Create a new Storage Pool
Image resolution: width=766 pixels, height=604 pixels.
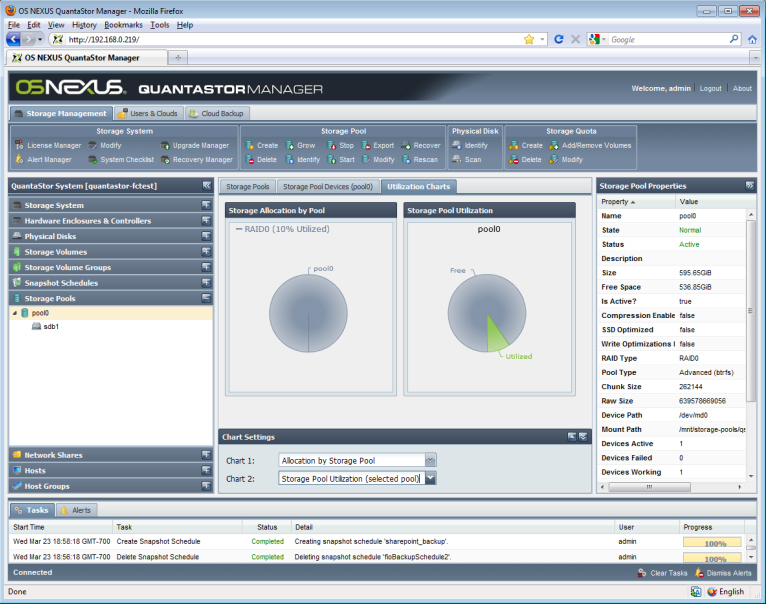tap(262, 146)
